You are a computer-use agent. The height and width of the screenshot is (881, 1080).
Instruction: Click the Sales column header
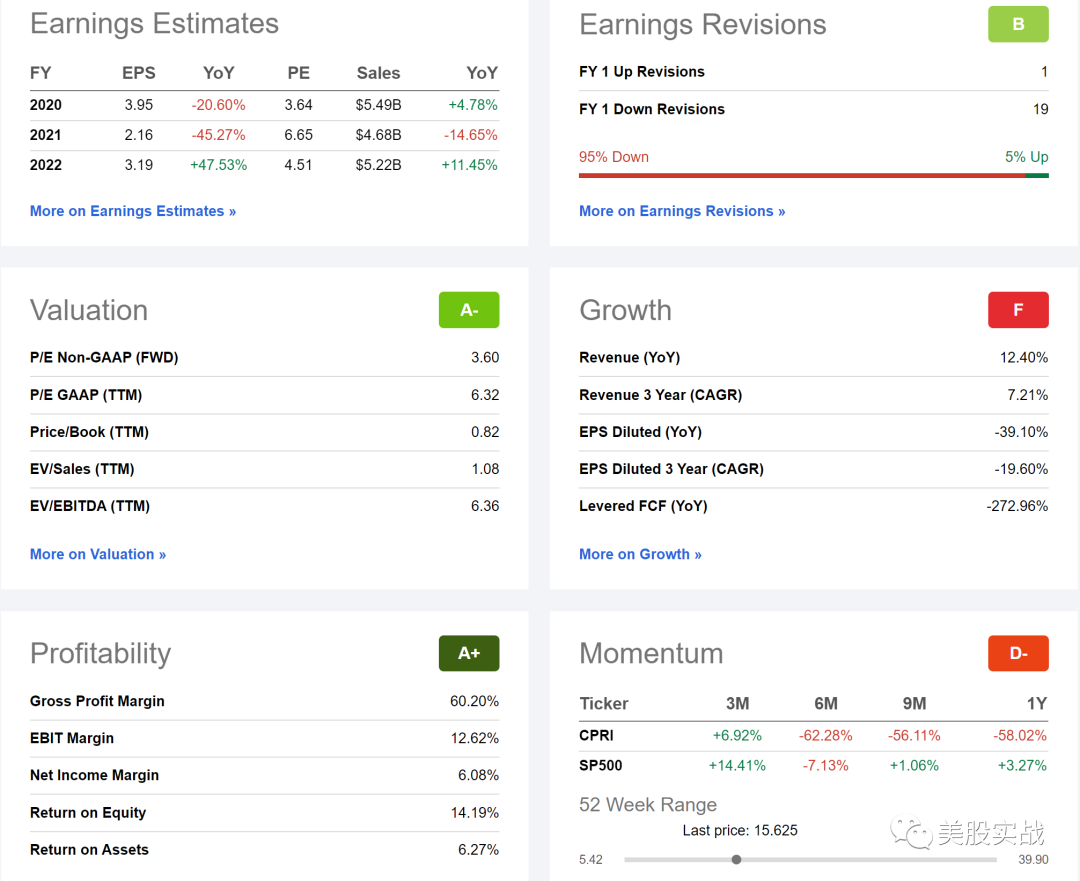pyautogui.click(x=378, y=73)
